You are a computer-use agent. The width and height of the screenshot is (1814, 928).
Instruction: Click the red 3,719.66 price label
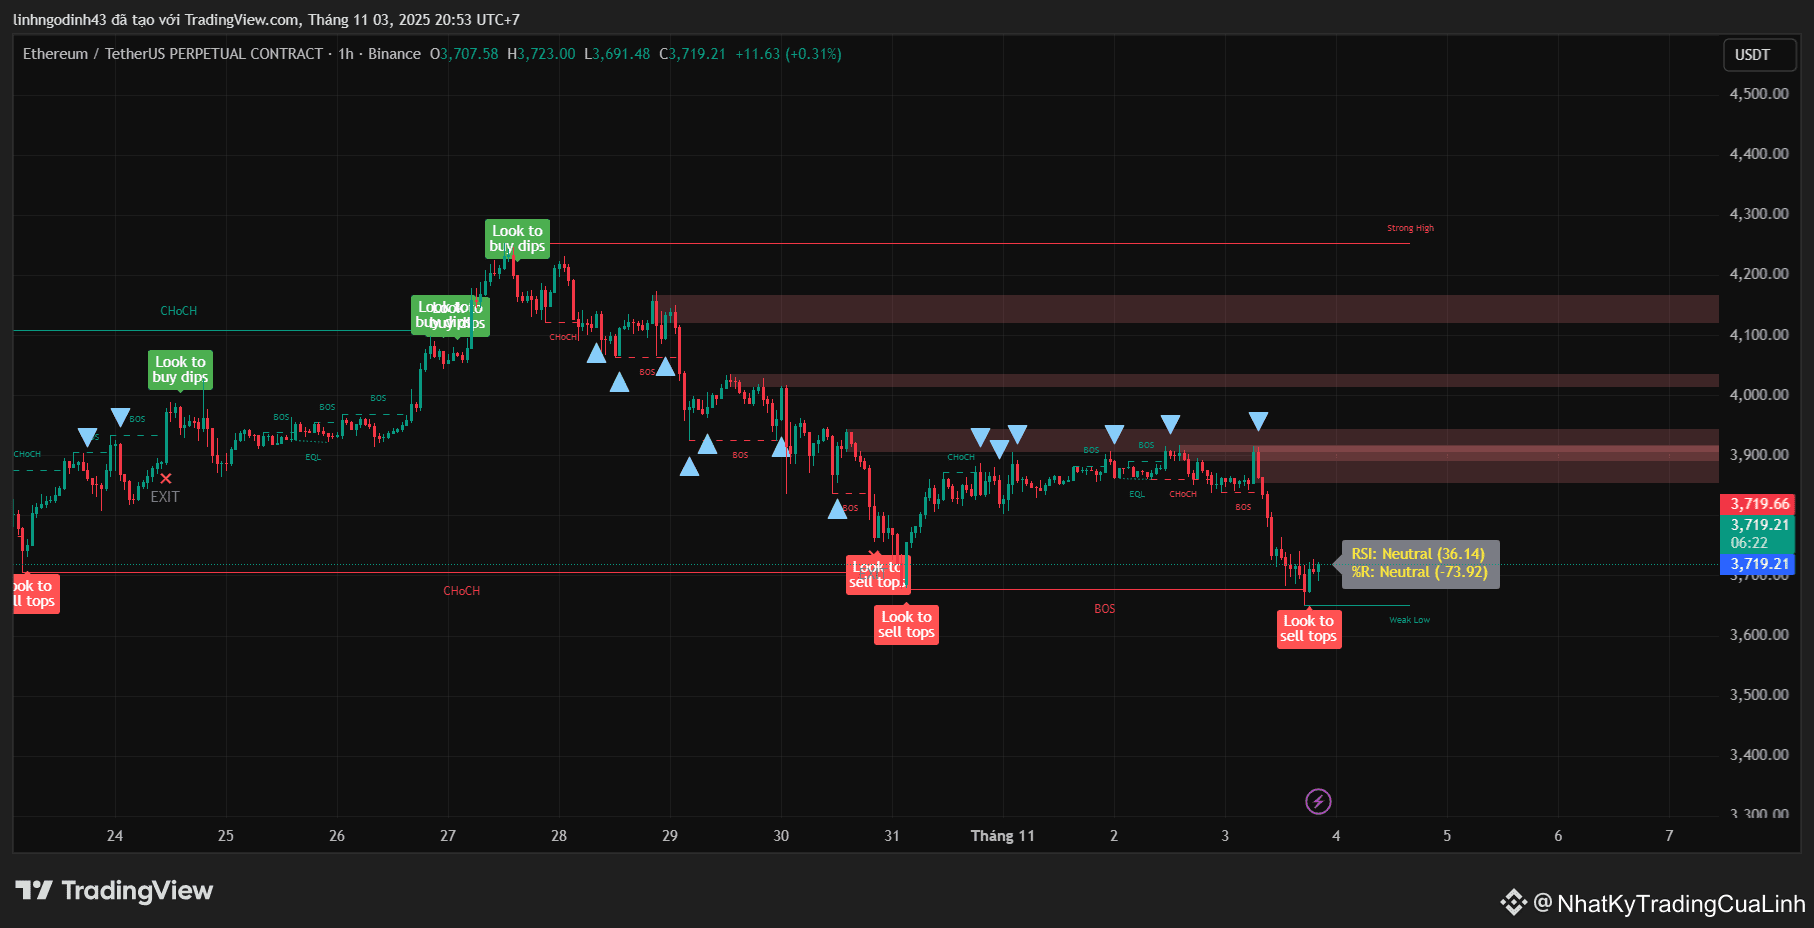click(x=1757, y=504)
